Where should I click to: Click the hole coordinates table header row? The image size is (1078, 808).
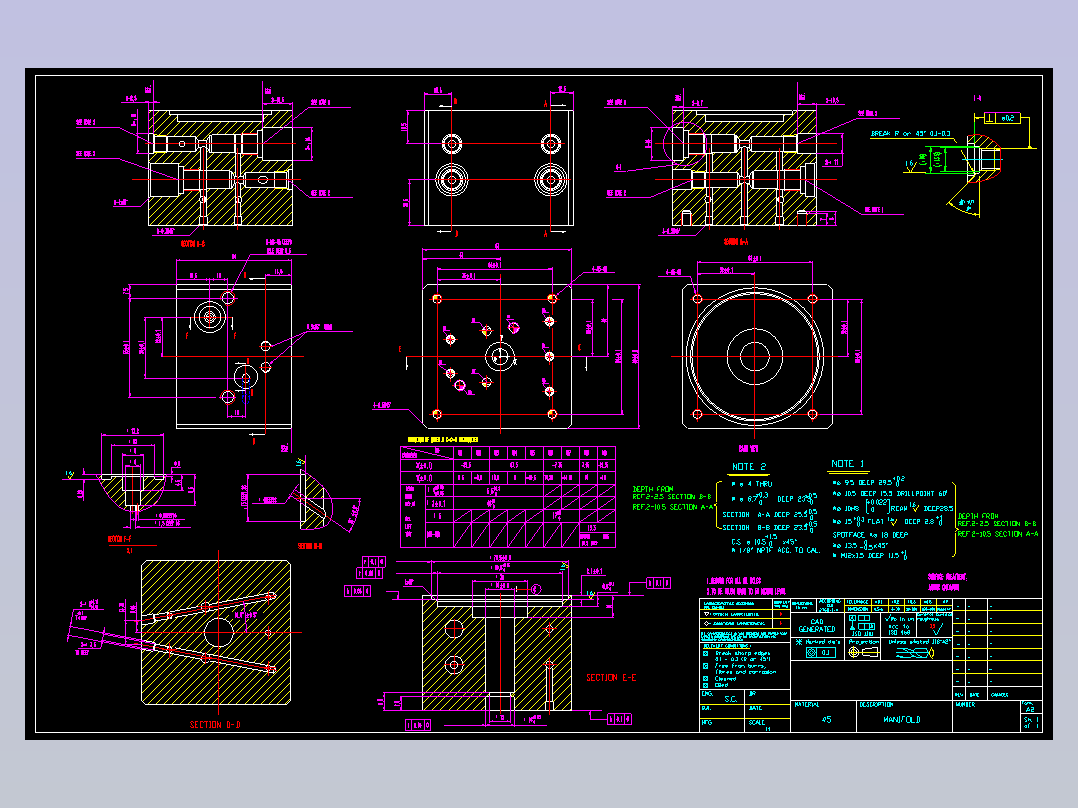507,453
